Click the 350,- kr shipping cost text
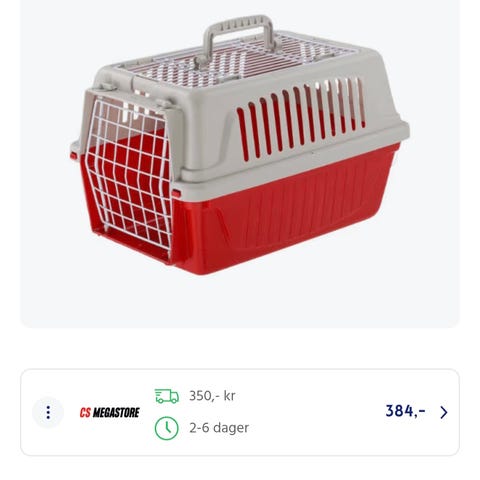 click(212, 396)
